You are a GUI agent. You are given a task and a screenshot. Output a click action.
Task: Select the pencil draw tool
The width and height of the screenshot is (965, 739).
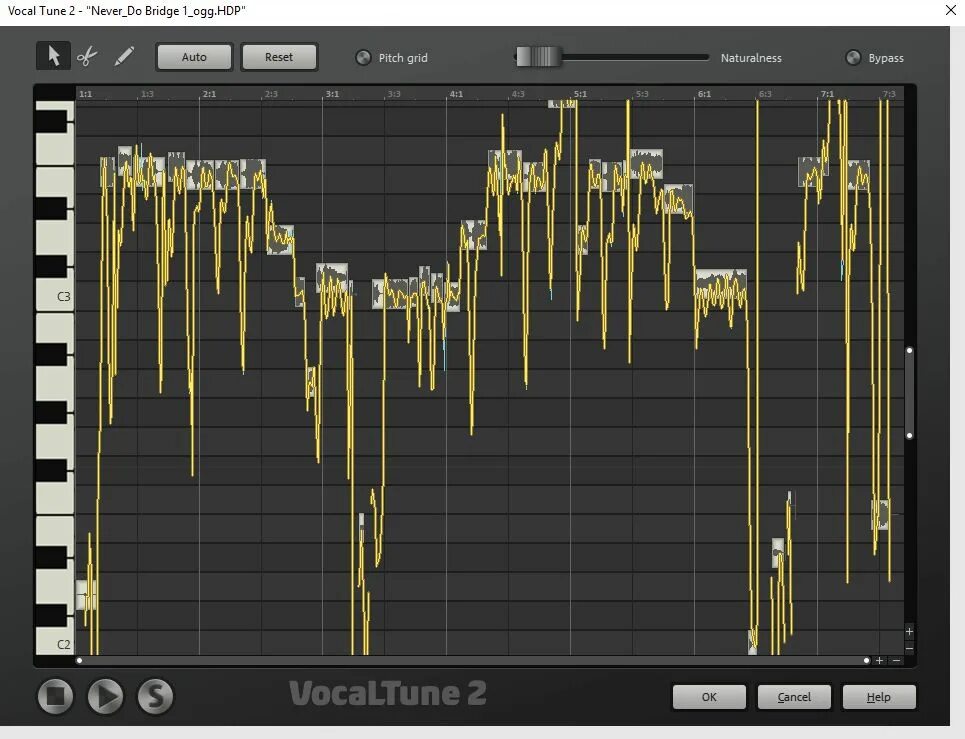click(124, 57)
